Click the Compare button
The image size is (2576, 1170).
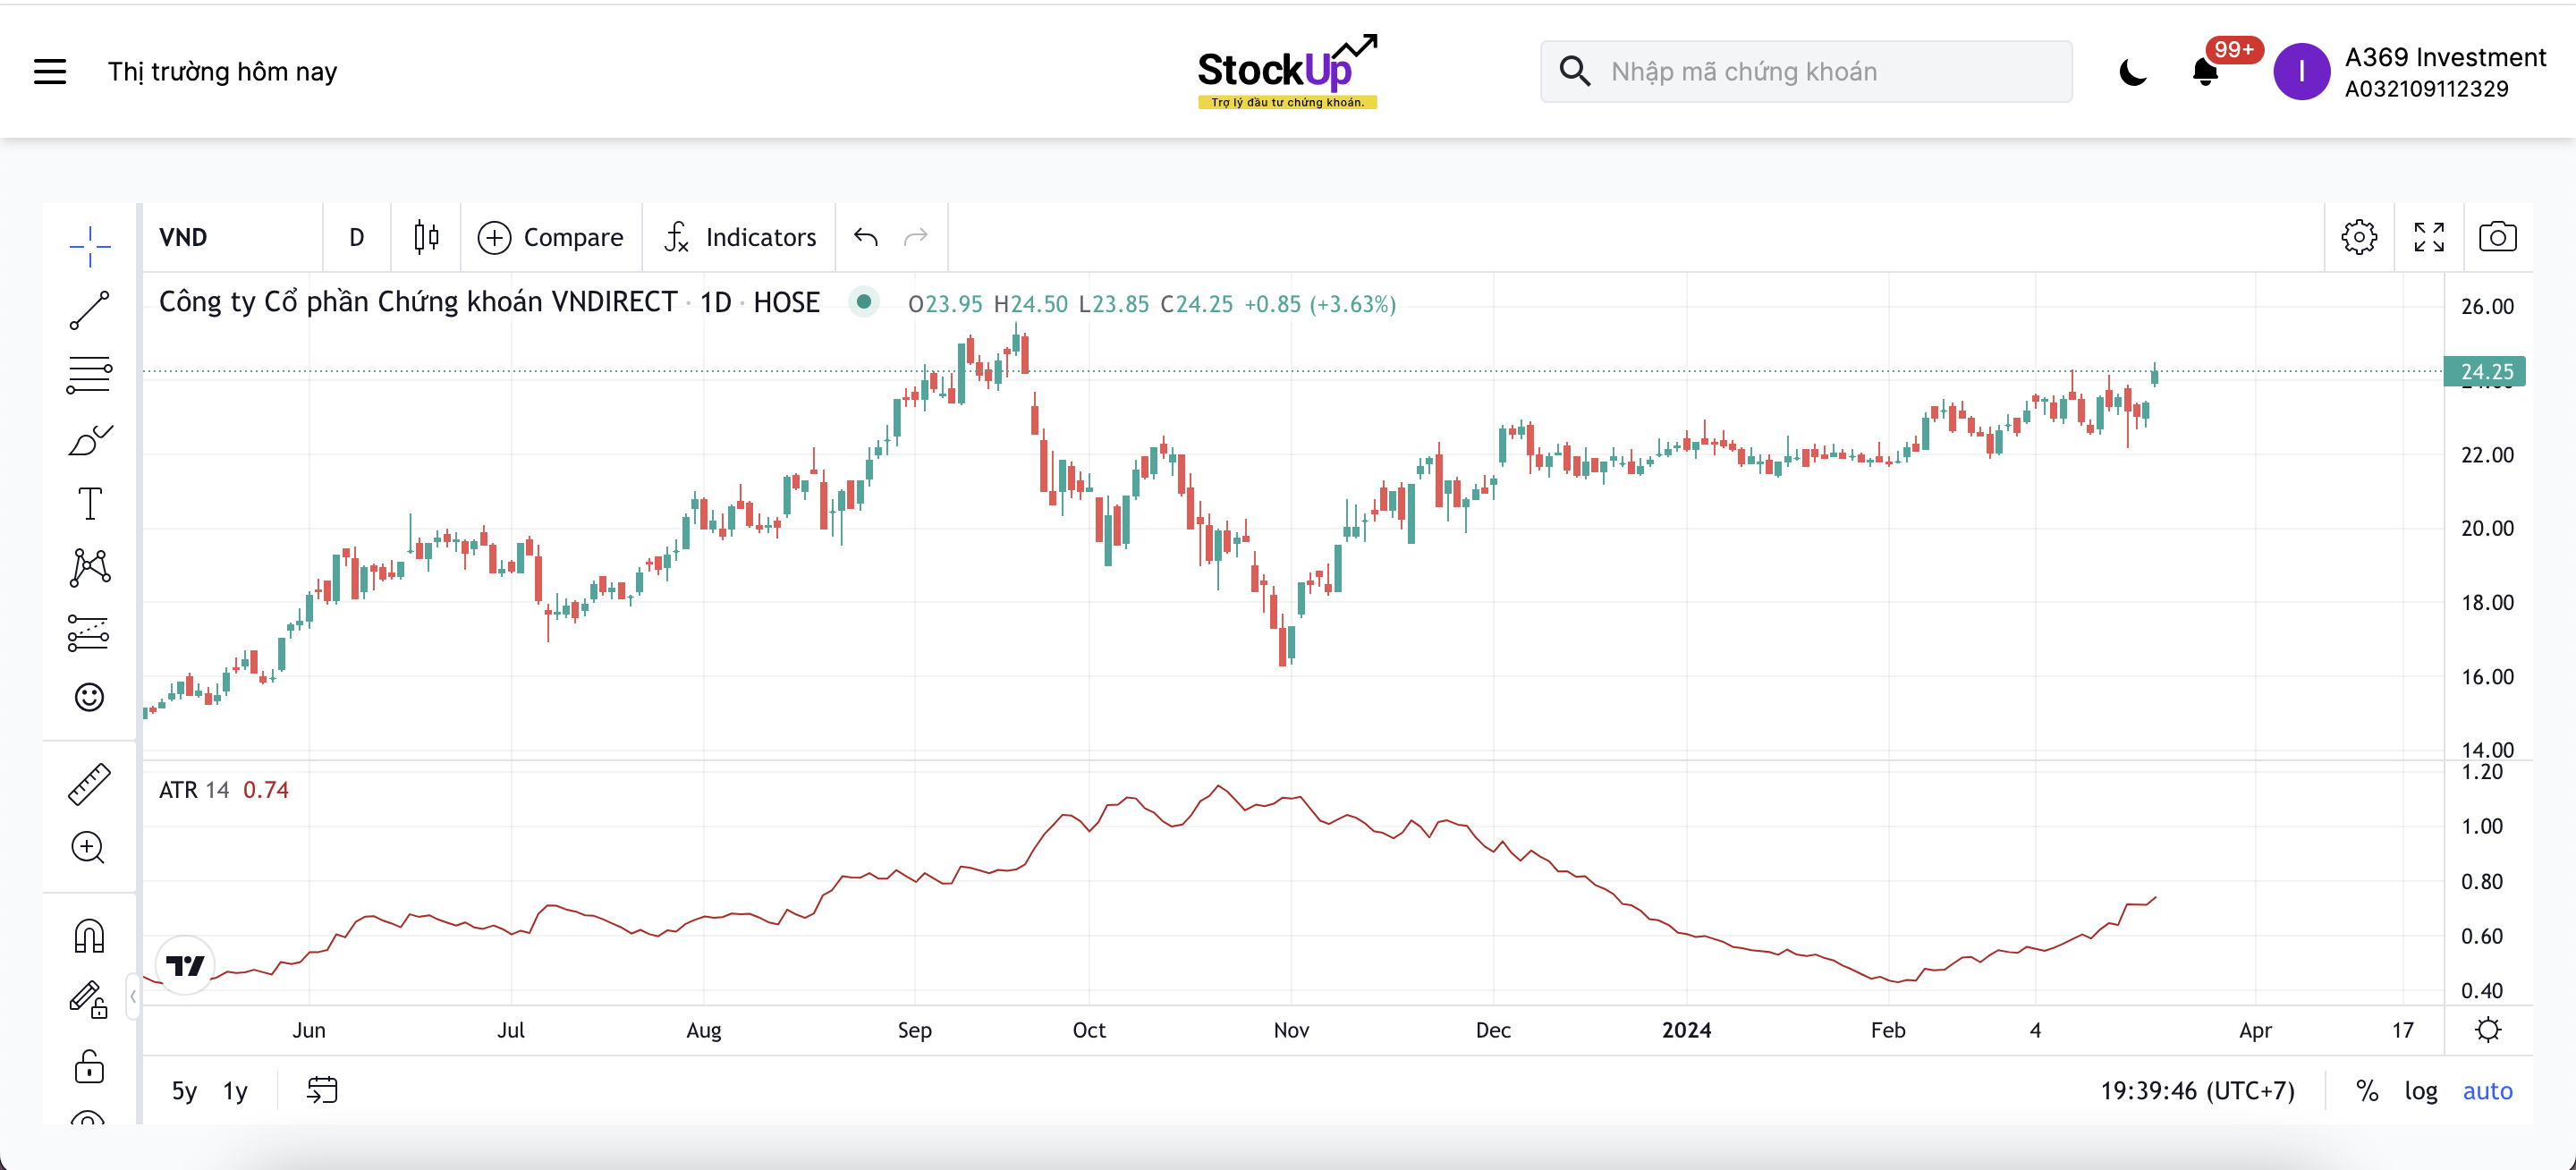coord(551,237)
